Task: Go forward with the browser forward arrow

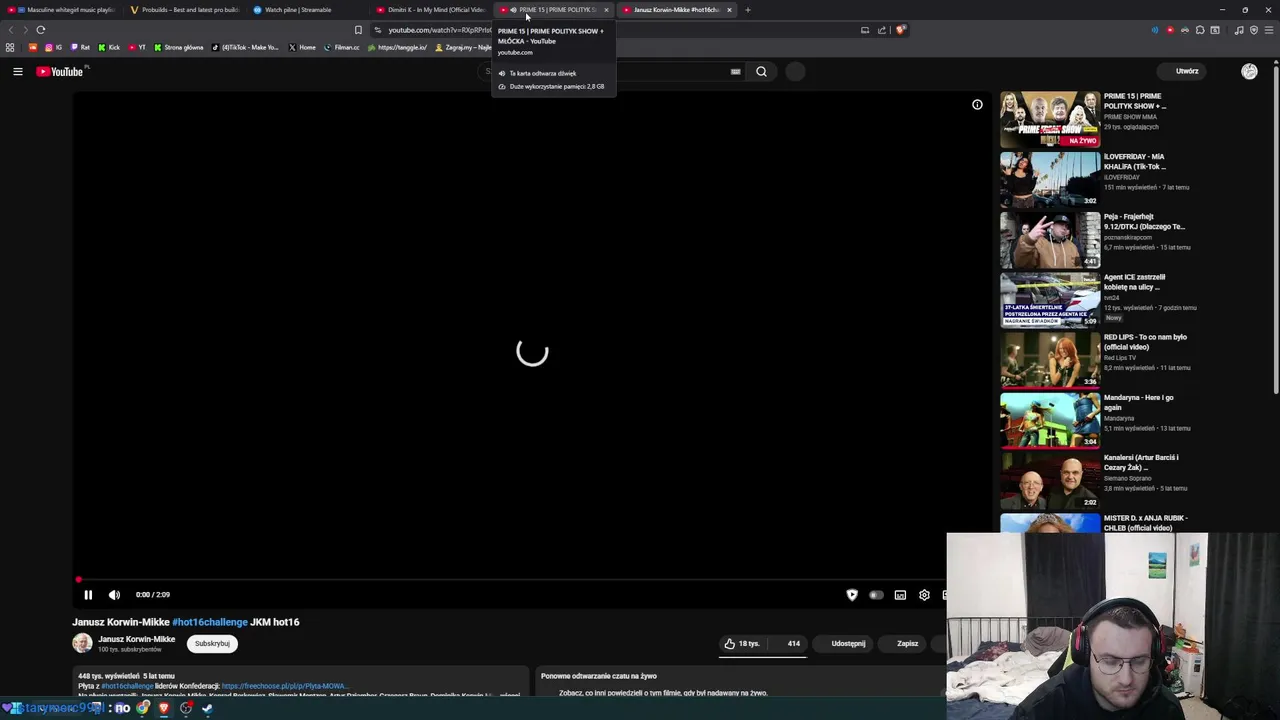Action: (x=26, y=30)
